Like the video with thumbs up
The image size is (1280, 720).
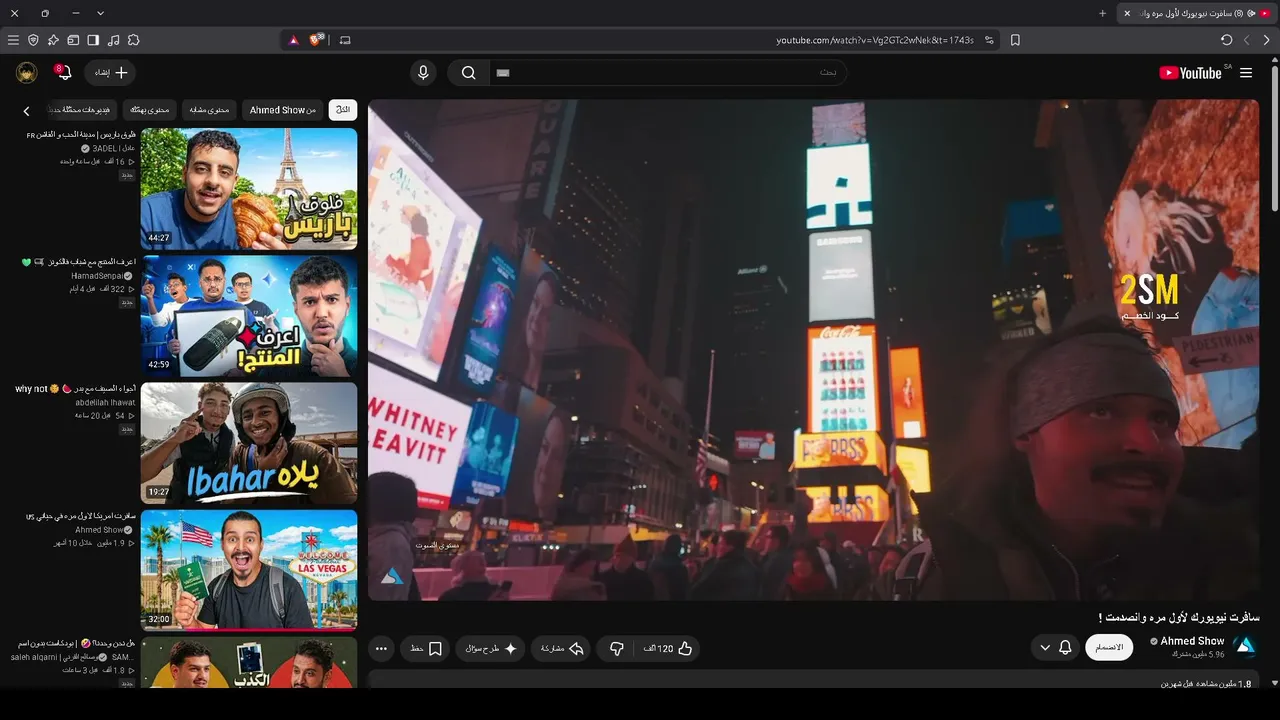pos(669,649)
